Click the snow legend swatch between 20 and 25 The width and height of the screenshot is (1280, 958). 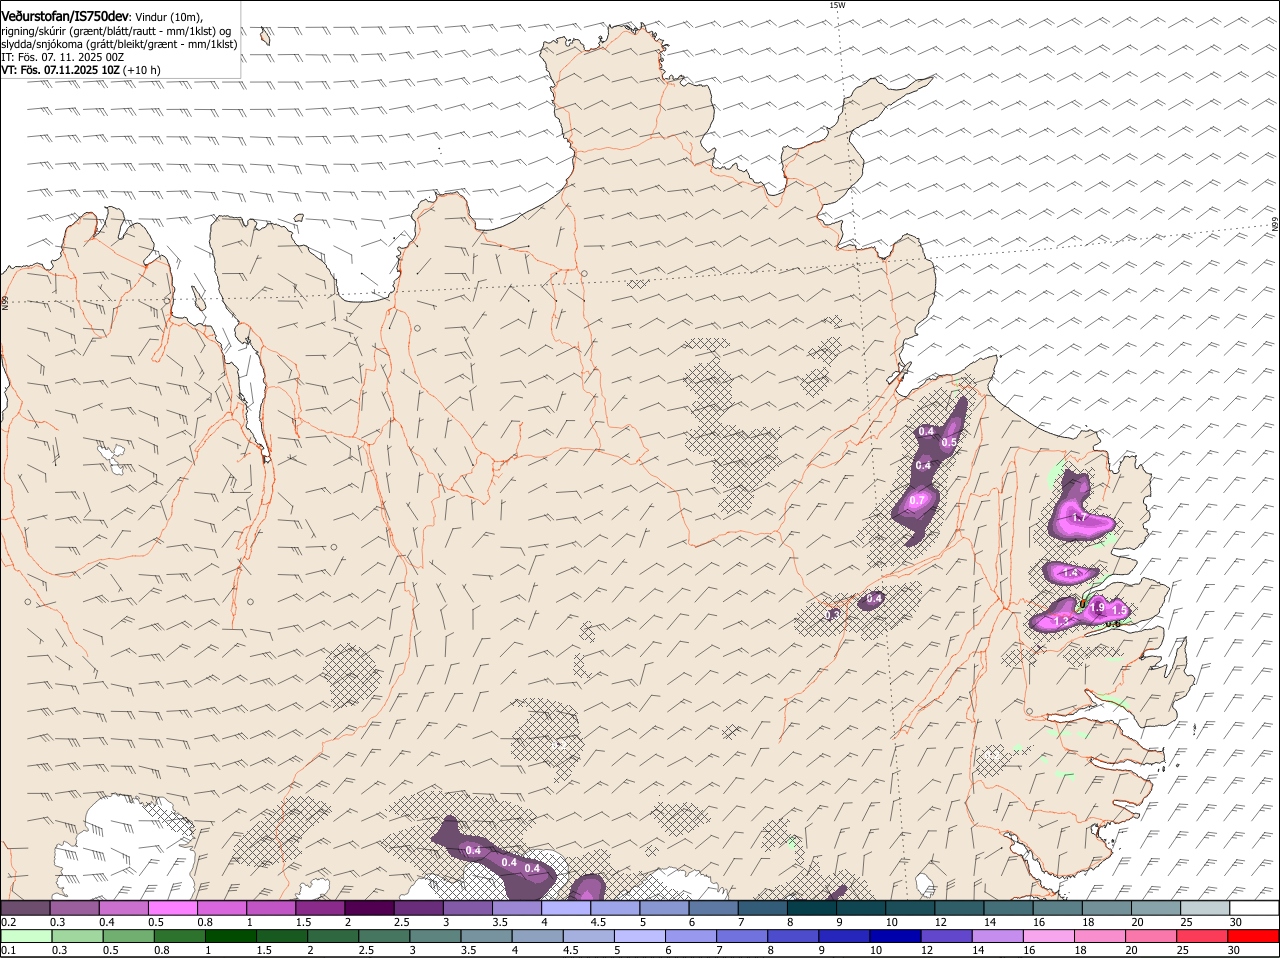(x=1157, y=908)
